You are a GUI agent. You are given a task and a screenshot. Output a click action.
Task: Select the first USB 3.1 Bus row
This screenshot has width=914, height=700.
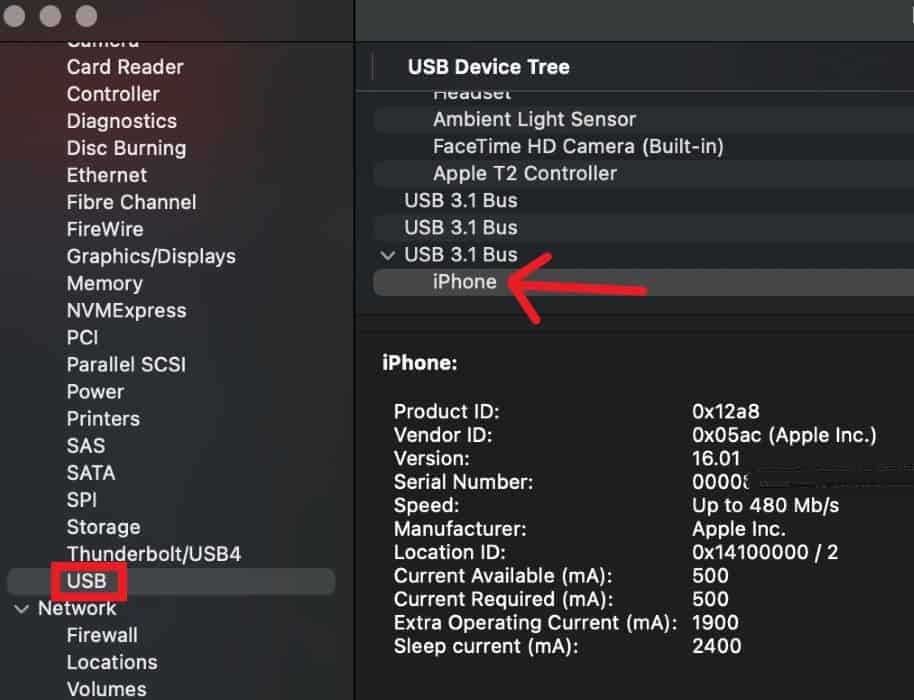pyautogui.click(x=461, y=201)
